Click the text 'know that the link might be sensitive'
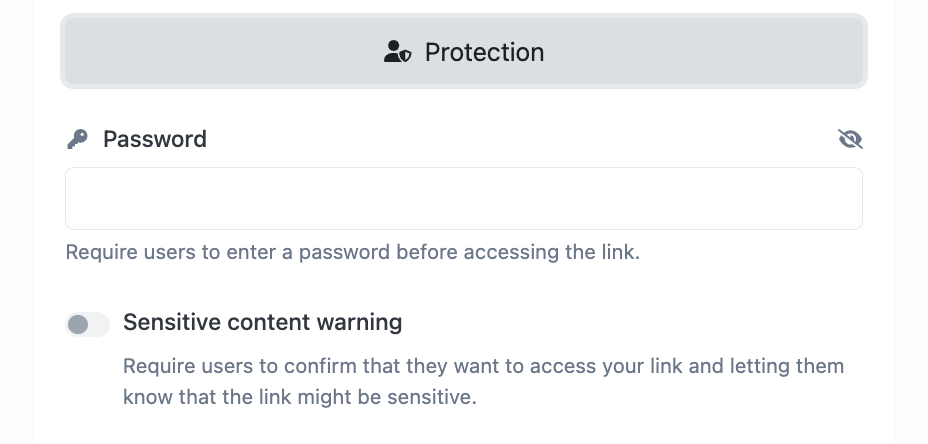This screenshot has width=928, height=444. coord(299,397)
